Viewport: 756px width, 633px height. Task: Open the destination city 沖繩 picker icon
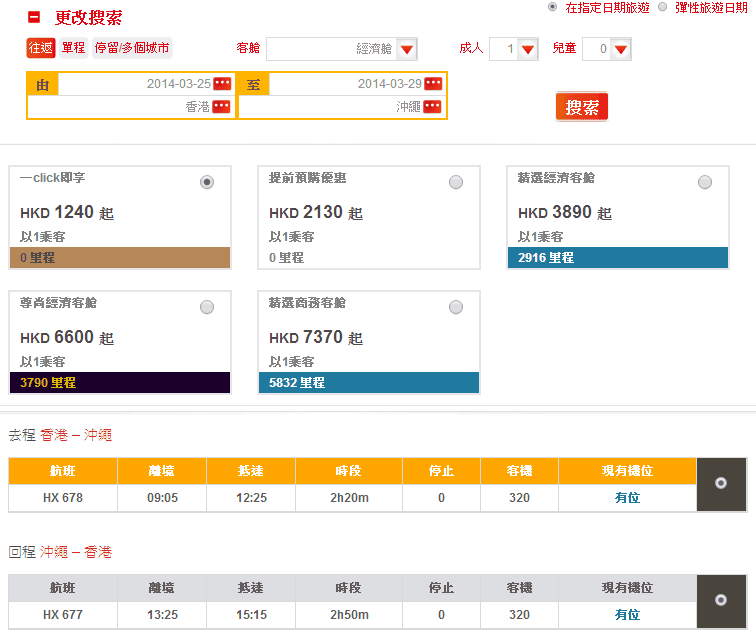point(432,107)
